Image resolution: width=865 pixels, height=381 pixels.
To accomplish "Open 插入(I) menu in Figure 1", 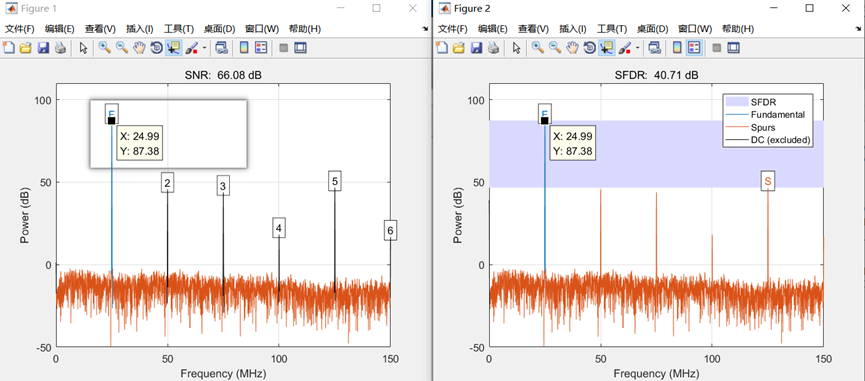I will click(140, 29).
